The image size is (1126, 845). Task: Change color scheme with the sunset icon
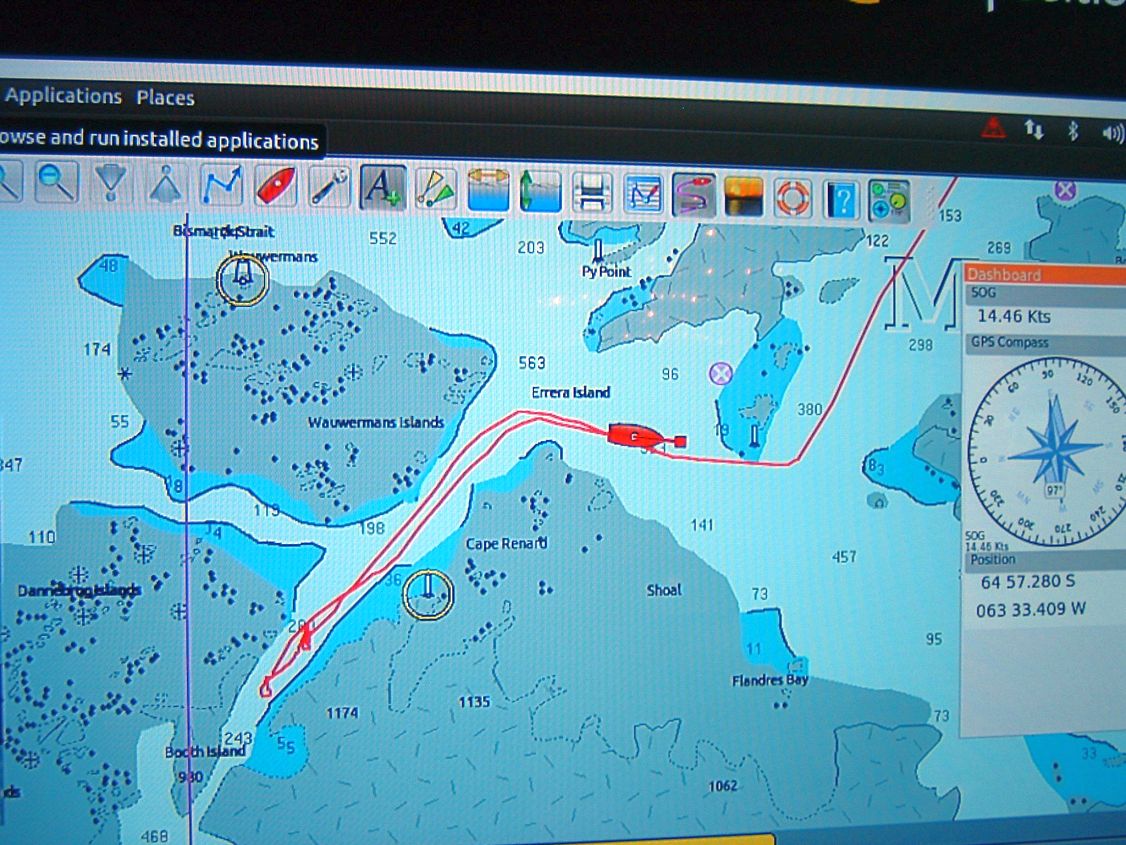[743, 196]
